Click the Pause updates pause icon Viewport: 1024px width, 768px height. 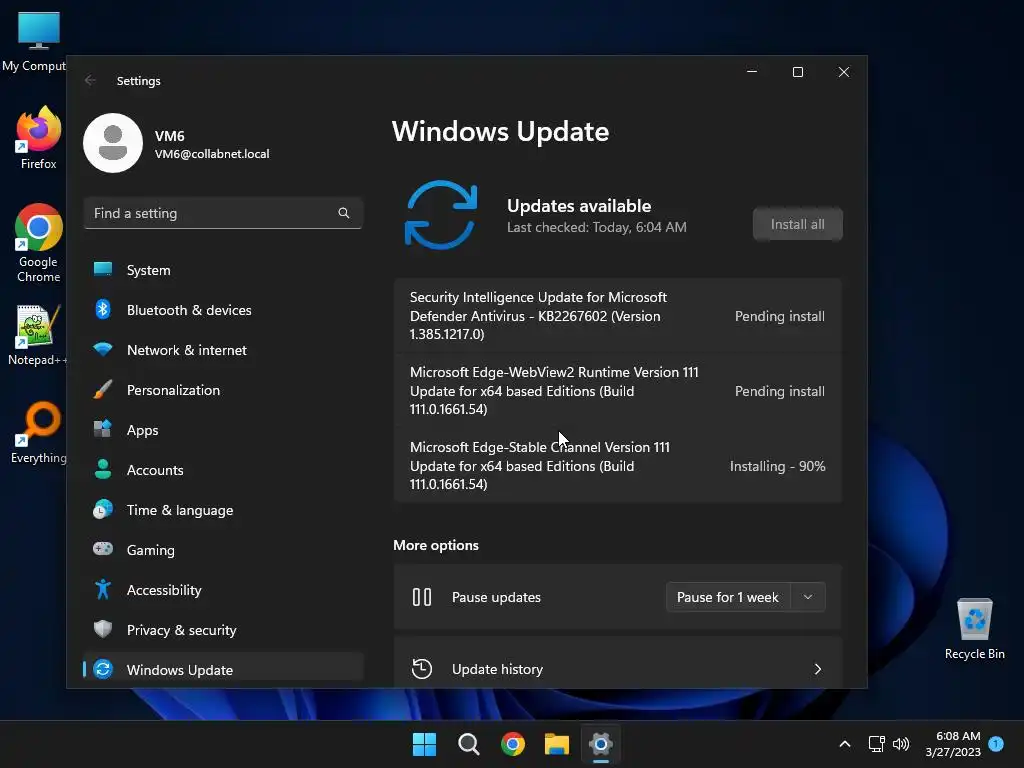tap(422, 597)
